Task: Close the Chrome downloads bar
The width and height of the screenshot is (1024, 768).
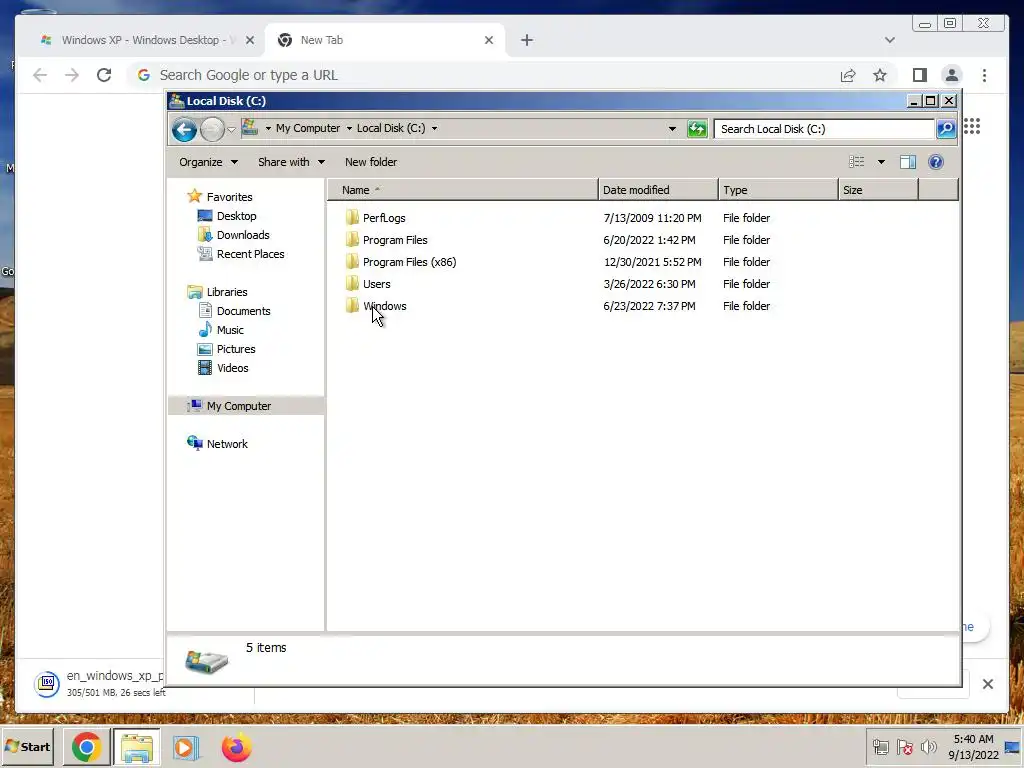Action: point(987,684)
